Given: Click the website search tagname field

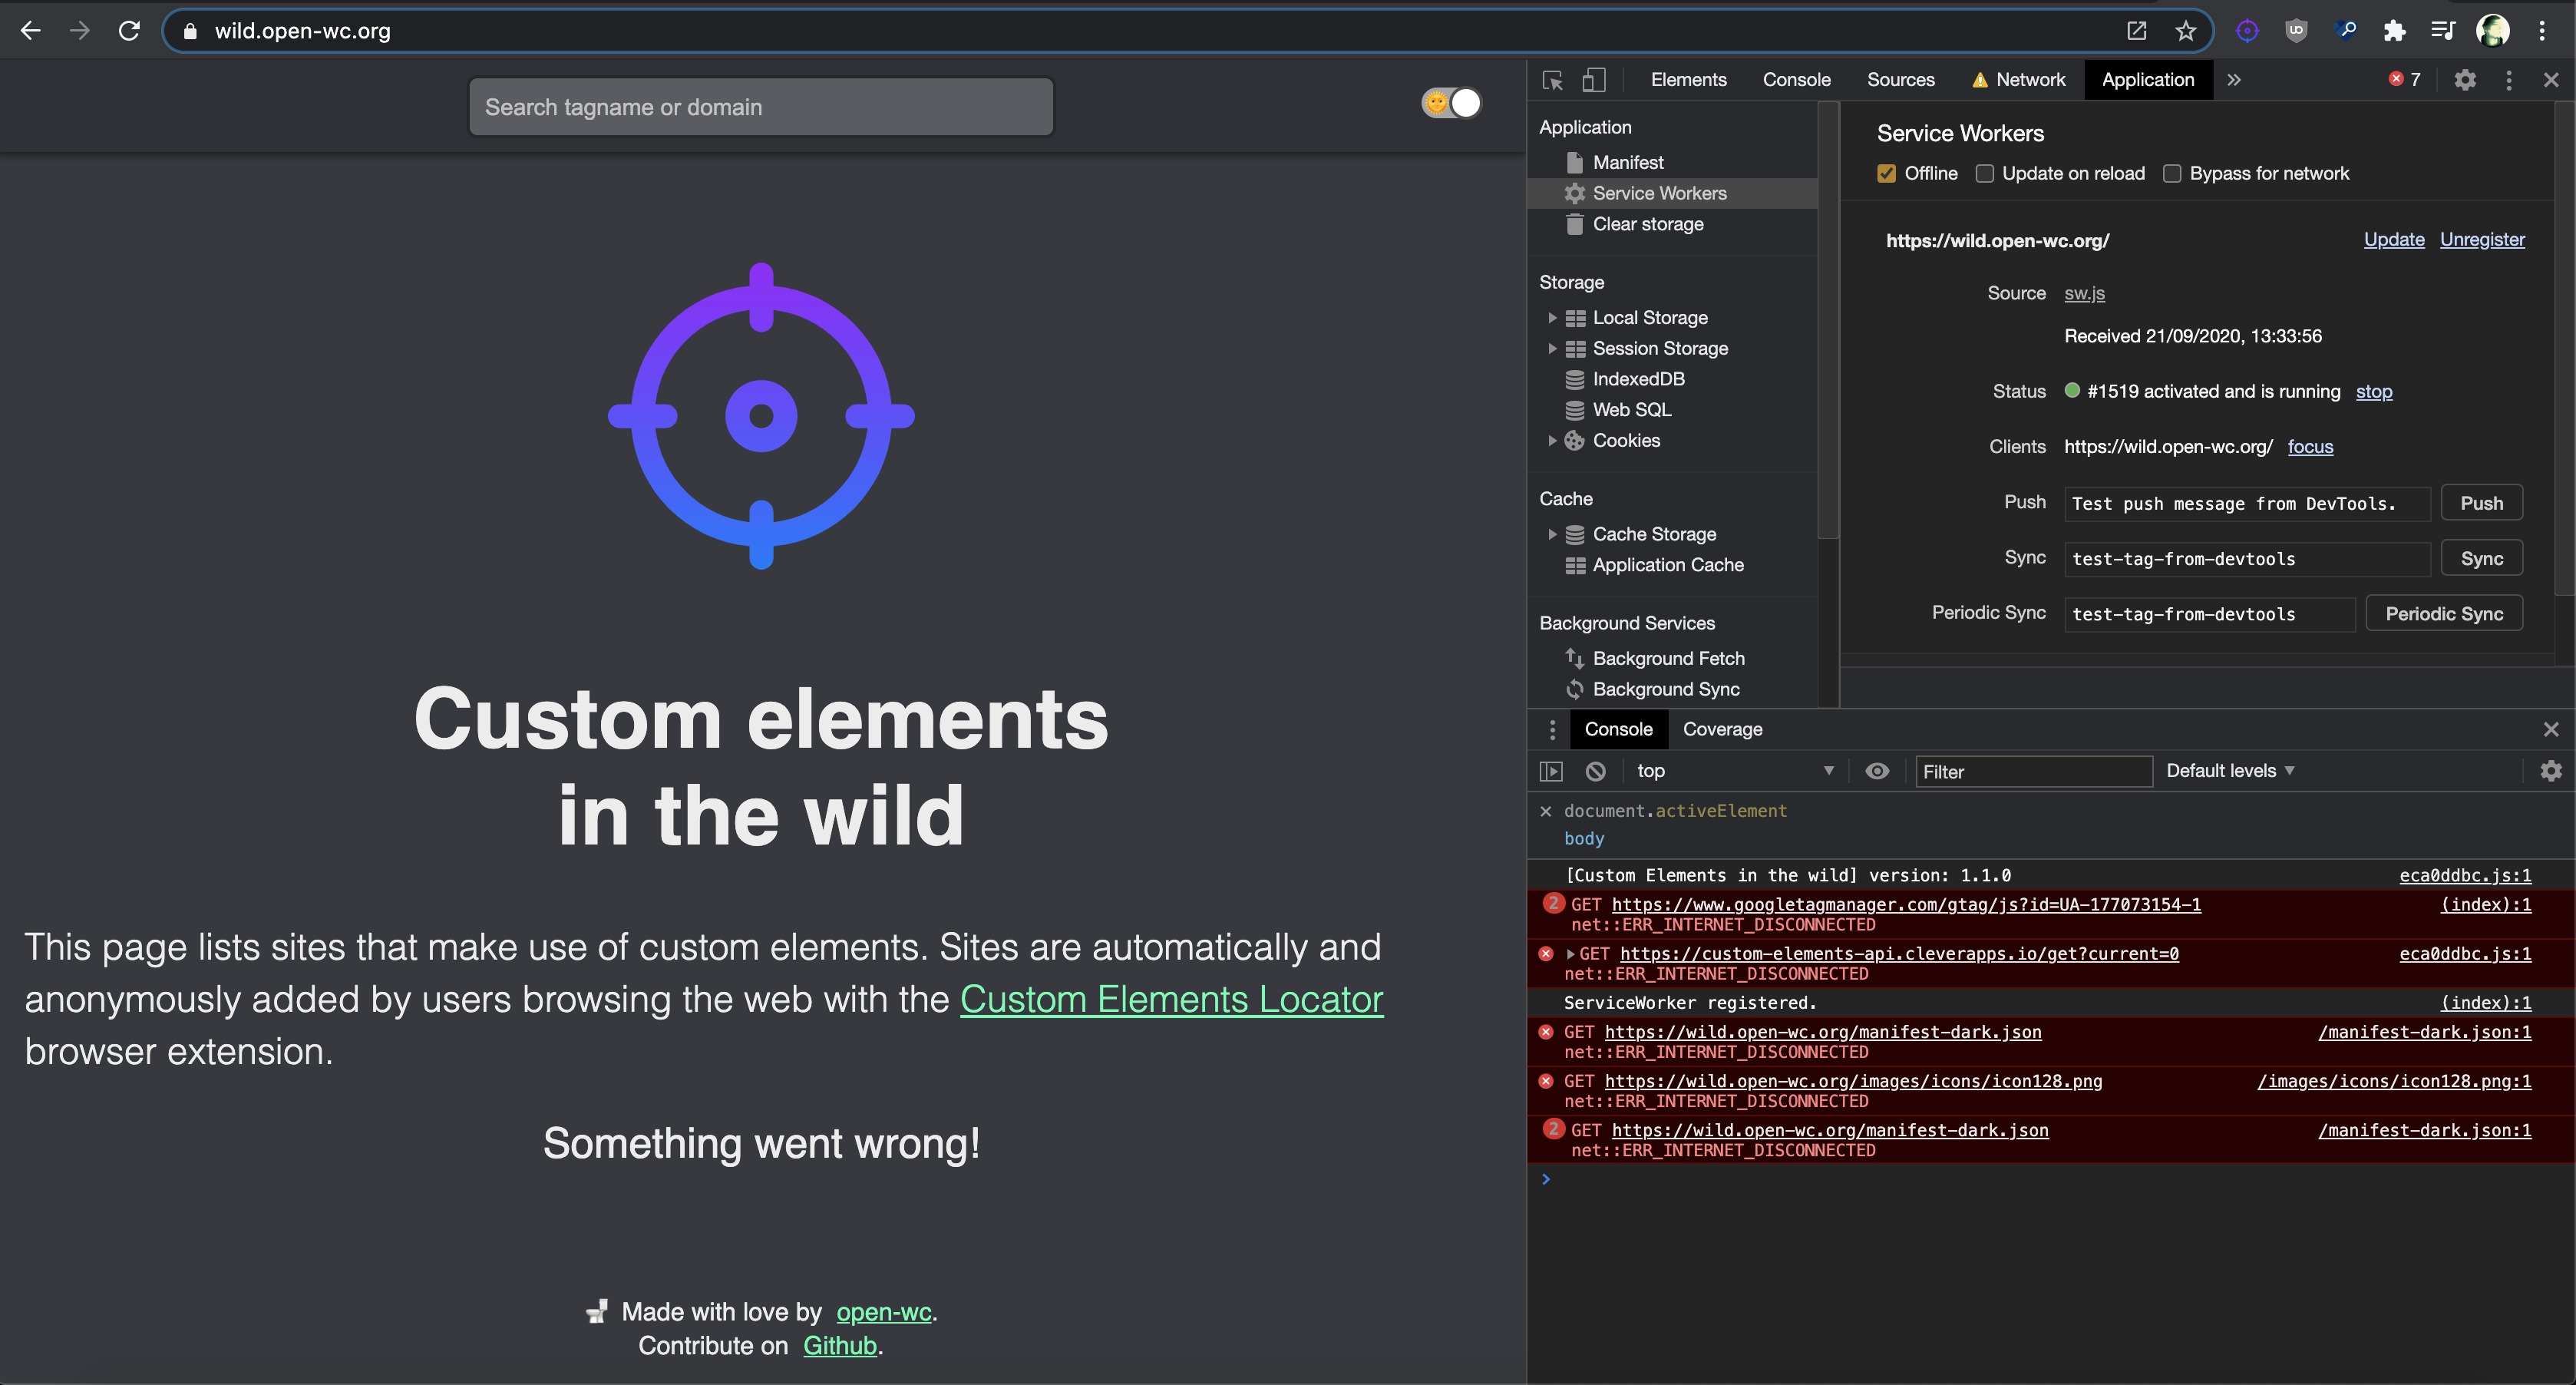Looking at the screenshot, I should (761, 107).
